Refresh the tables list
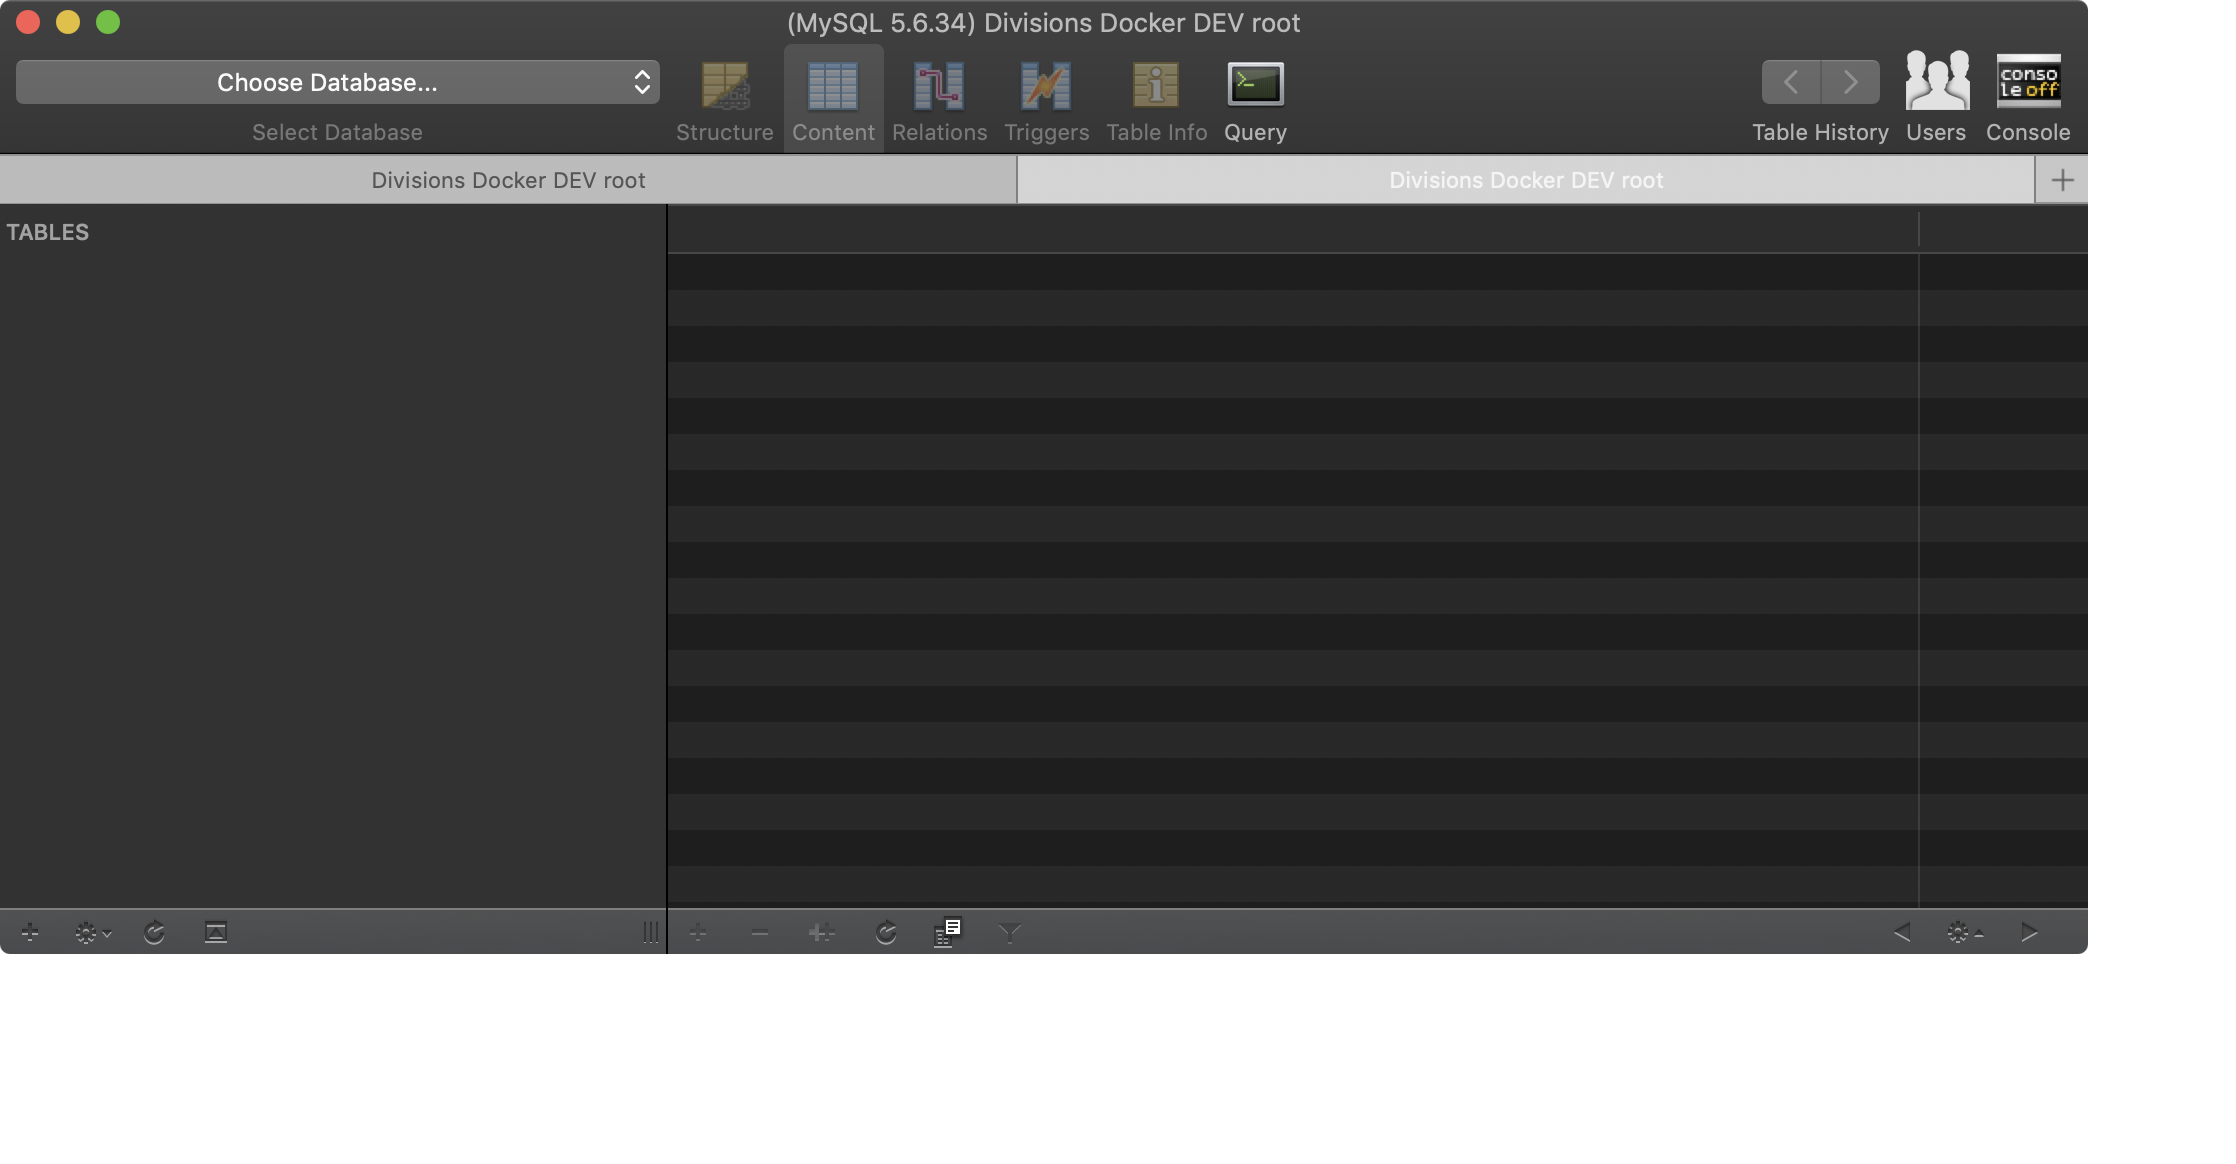The image size is (2236, 1164). [154, 932]
